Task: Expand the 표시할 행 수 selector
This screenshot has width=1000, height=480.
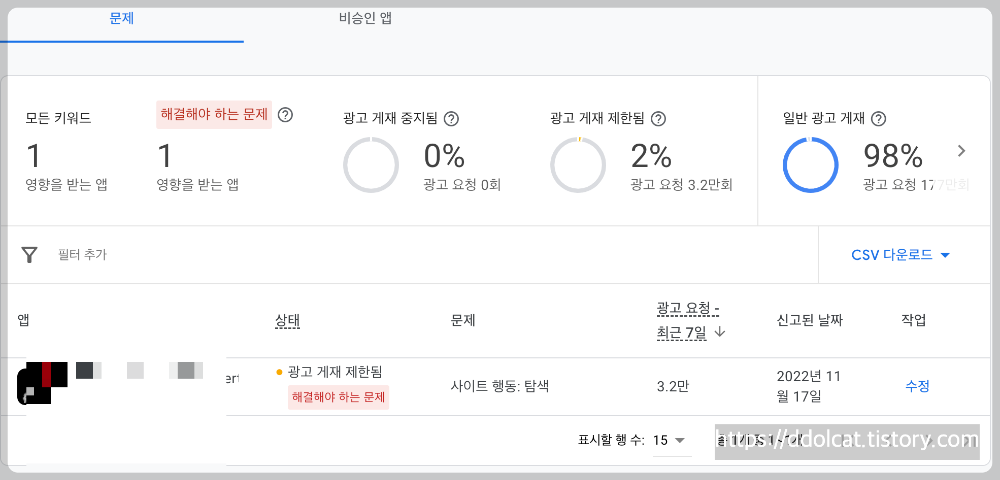Action: 670,440
